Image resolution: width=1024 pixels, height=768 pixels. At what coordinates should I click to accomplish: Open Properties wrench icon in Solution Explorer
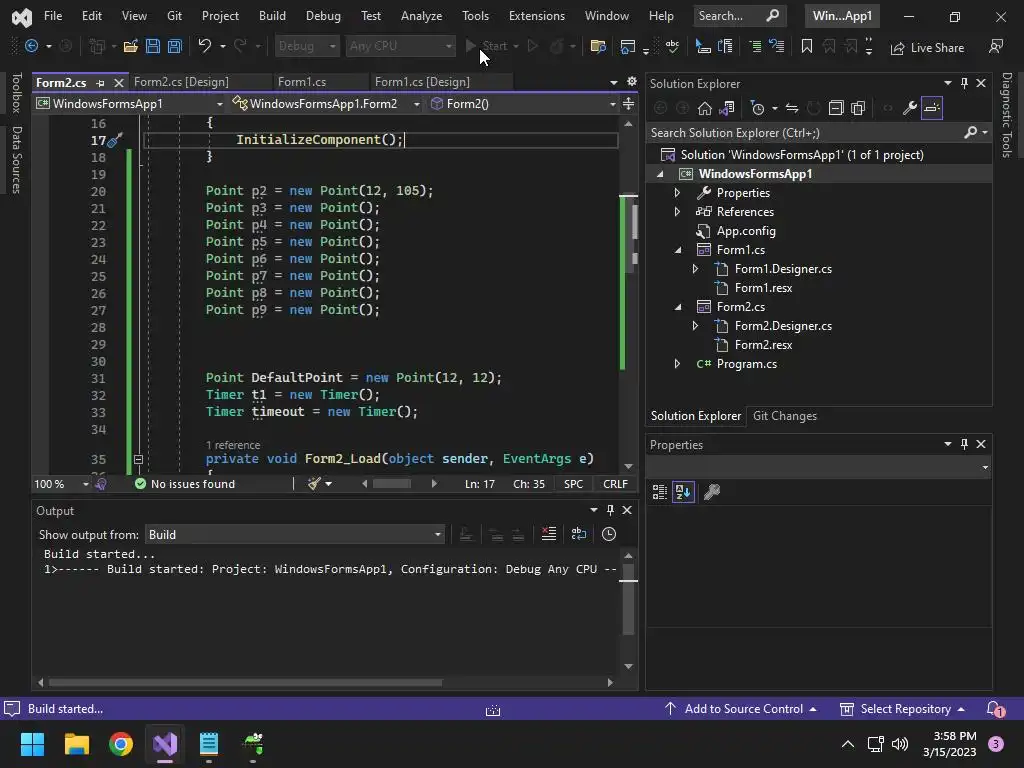909,108
